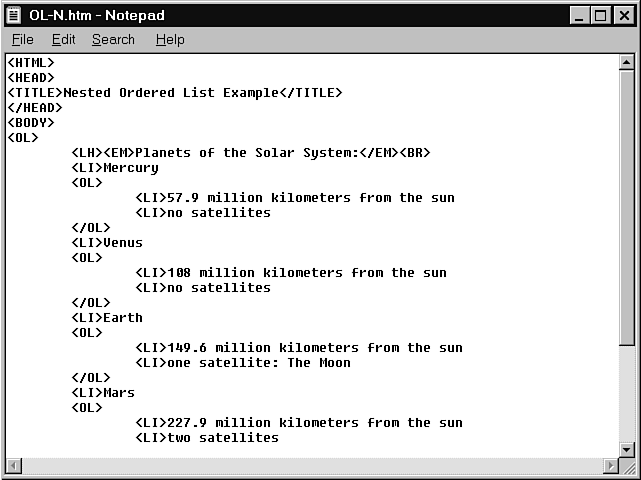Click '108 million kilometers from the sun'
Screen dimensions: 641x480
(x=307, y=273)
